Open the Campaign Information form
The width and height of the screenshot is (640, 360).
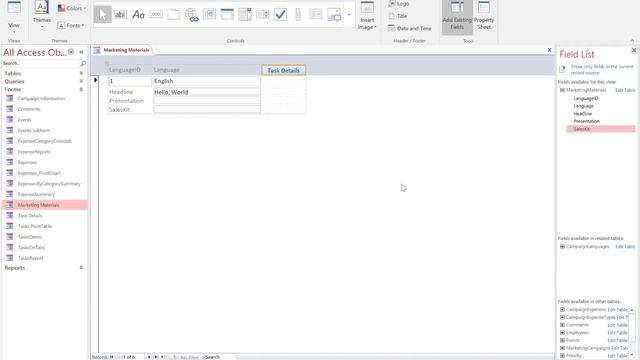pos(41,98)
